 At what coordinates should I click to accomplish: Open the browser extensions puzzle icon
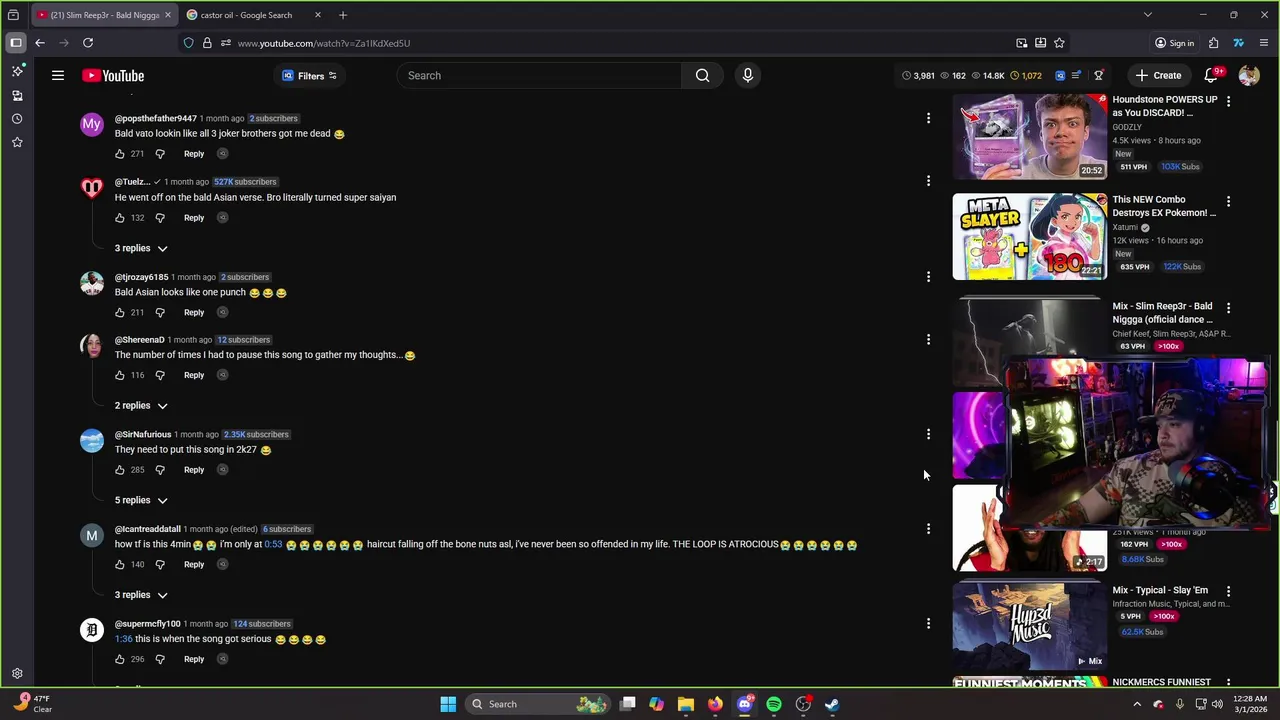point(1213,43)
